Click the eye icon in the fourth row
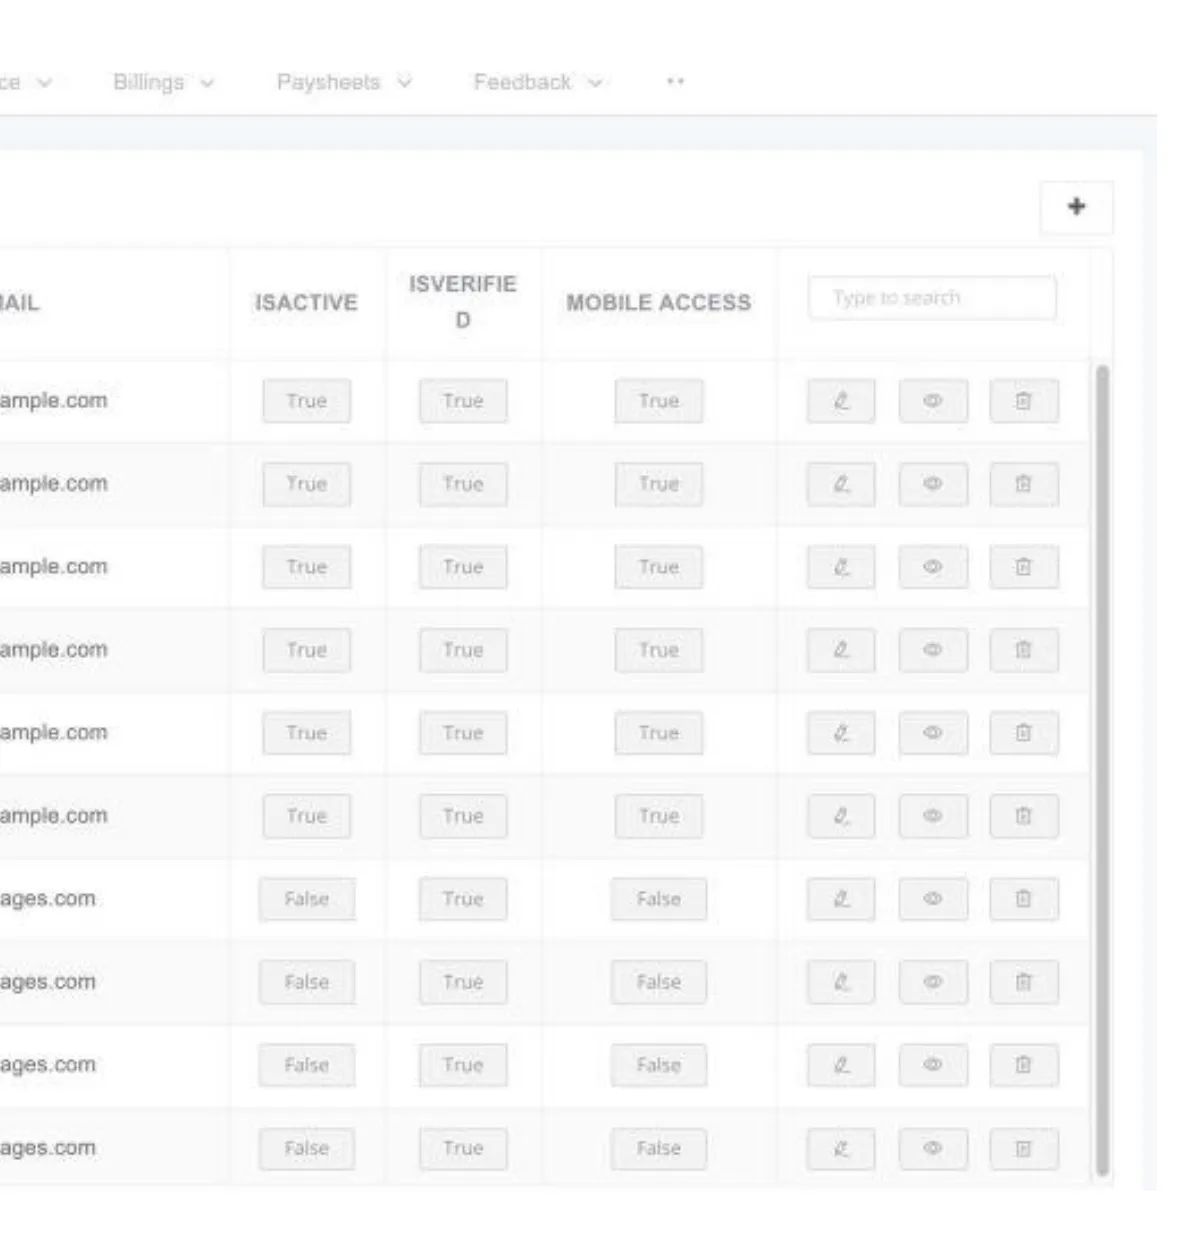This screenshot has height=1244, width=1200. (x=932, y=650)
